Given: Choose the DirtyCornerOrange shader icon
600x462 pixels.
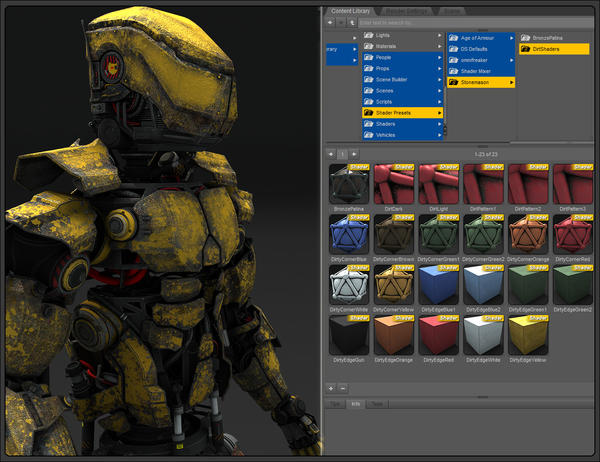Looking at the screenshot, I should pyautogui.click(x=528, y=234).
